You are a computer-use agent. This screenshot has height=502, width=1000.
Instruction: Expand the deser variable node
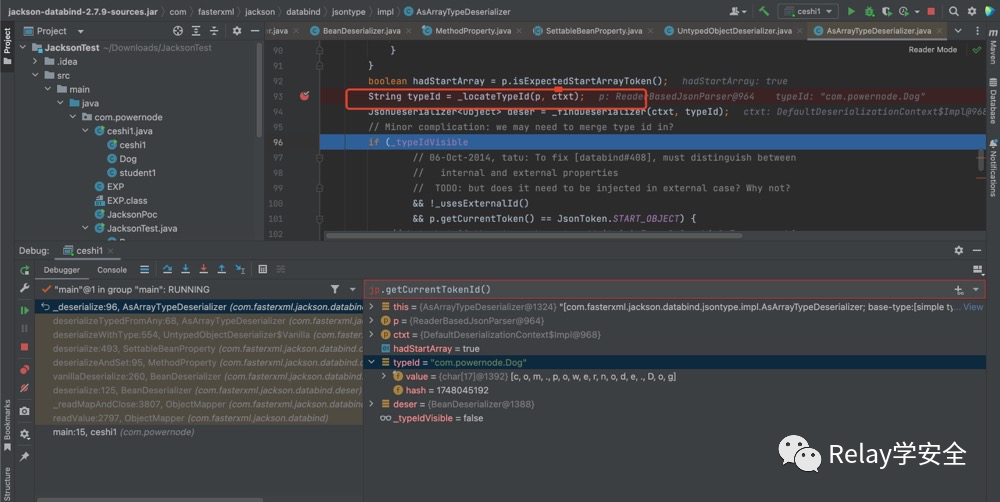click(372, 404)
